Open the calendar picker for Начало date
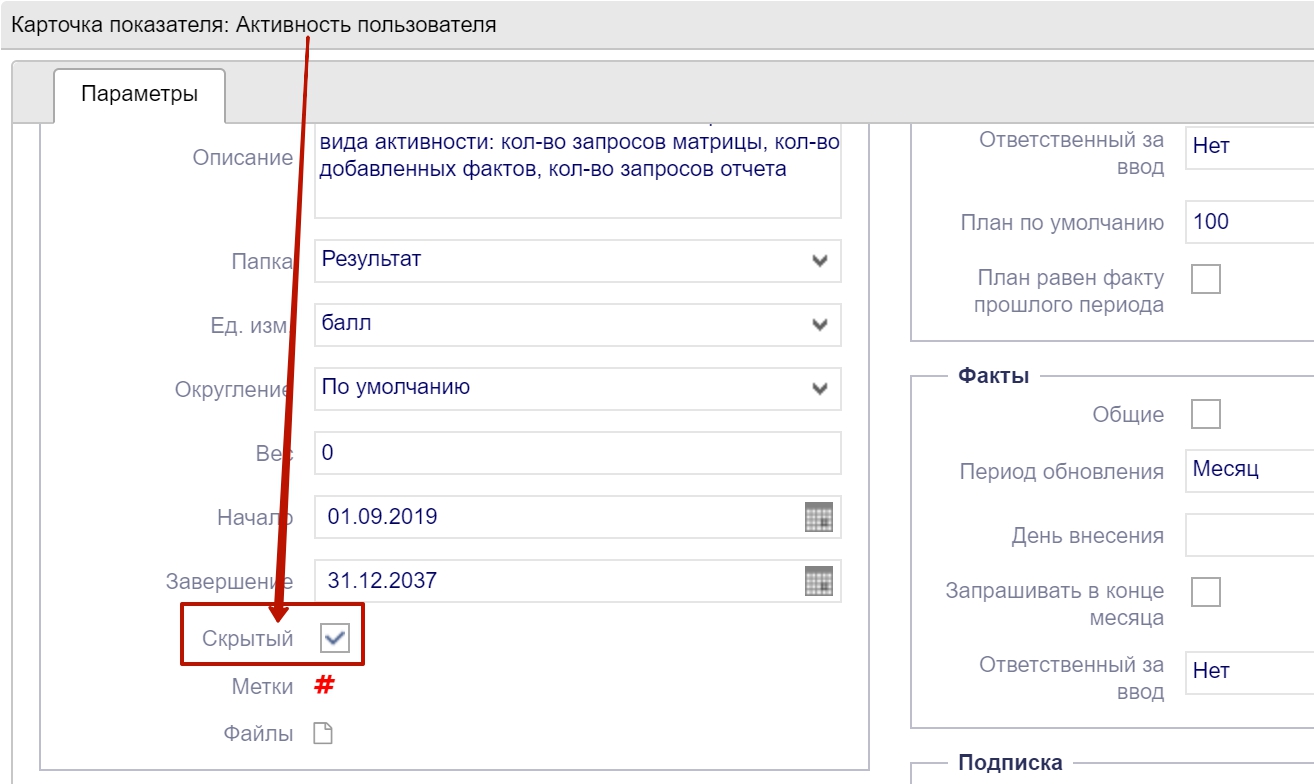This screenshot has width=1314, height=784. coord(818,517)
